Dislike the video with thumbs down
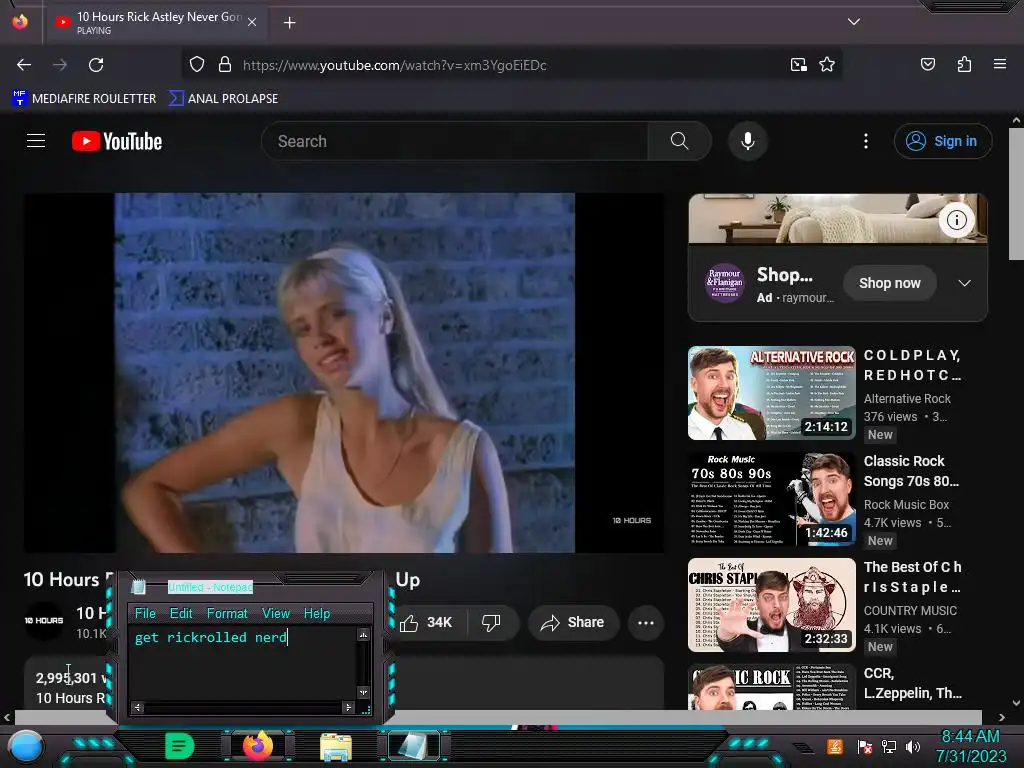1024x768 pixels. (x=491, y=622)
